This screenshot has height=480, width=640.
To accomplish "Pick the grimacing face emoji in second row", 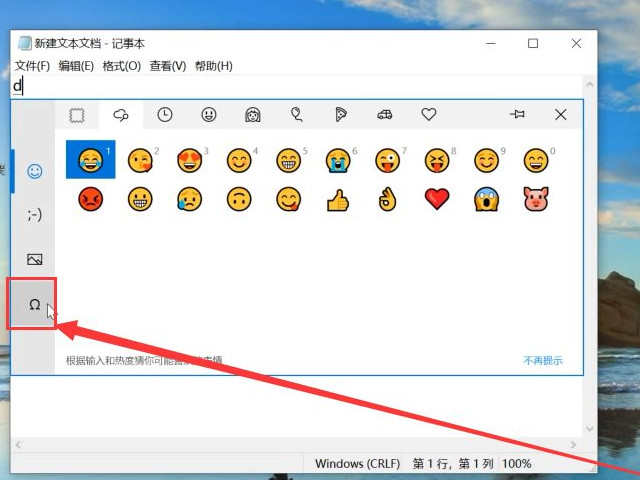I will click(x=140, y=199).
